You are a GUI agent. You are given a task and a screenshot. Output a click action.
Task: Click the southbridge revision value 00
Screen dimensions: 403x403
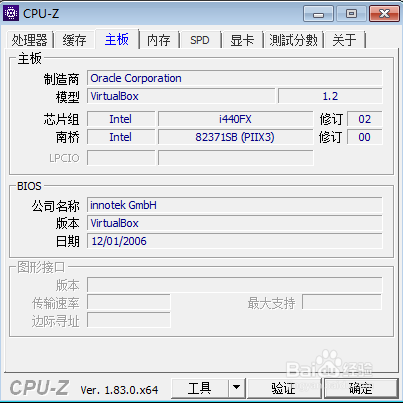pyautogui.click(x=365, y=137)
